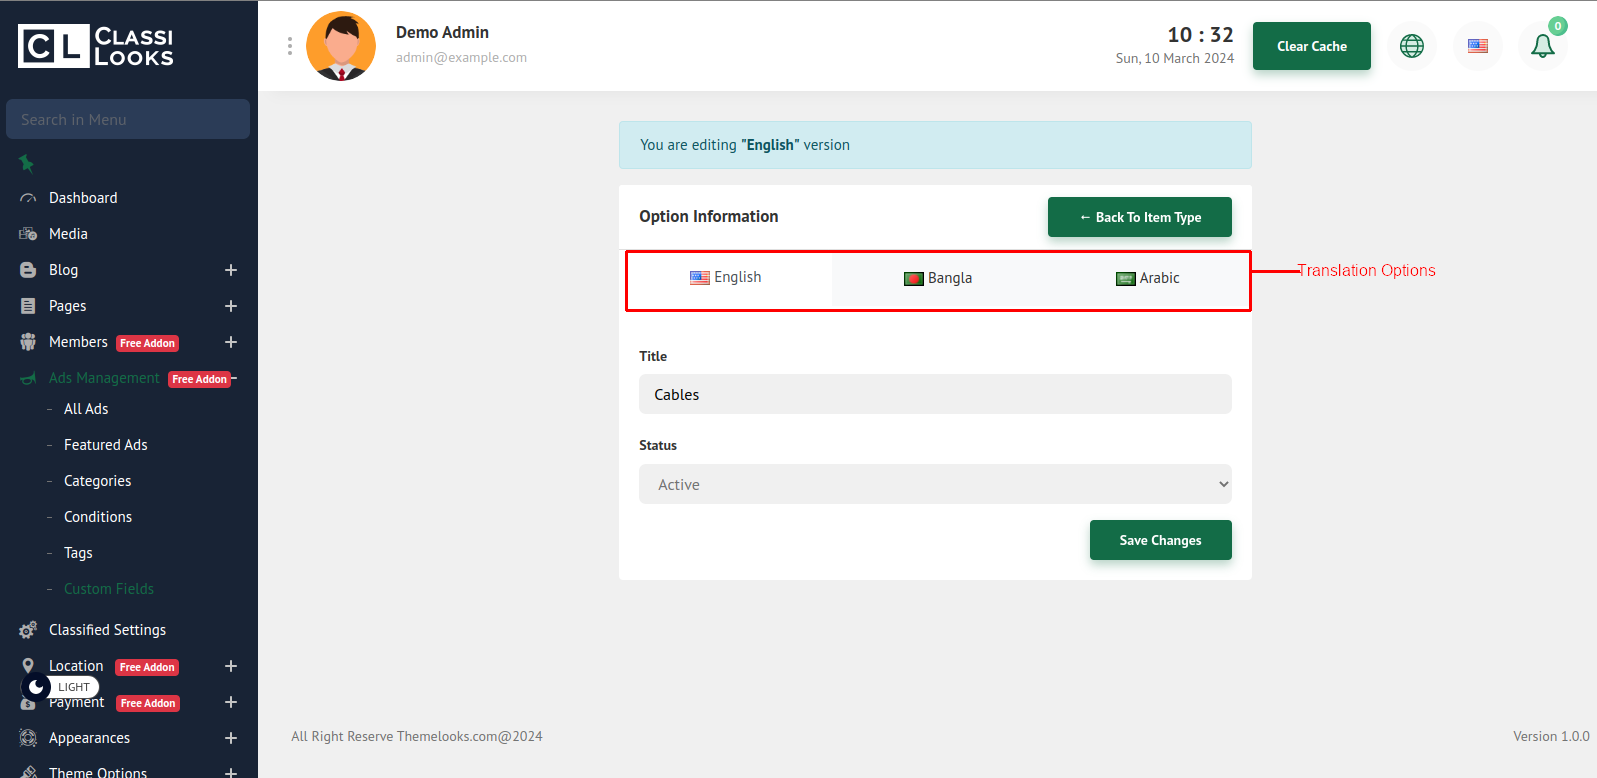Click the Classi Looks logo
The height and width of the screenshot is (778, 1597).
click(96, 46)
